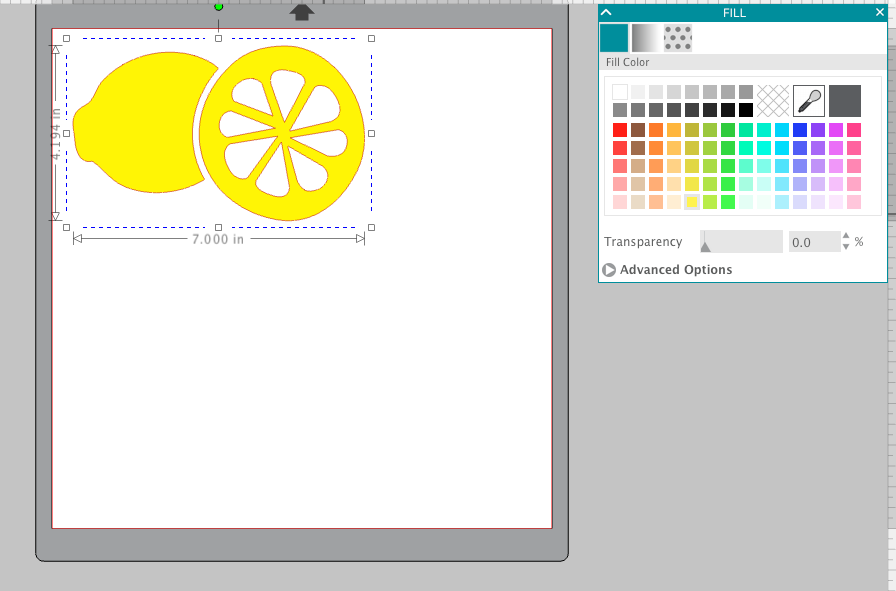Pick the eyedropper color selector tool

click(x=809, y=101)
